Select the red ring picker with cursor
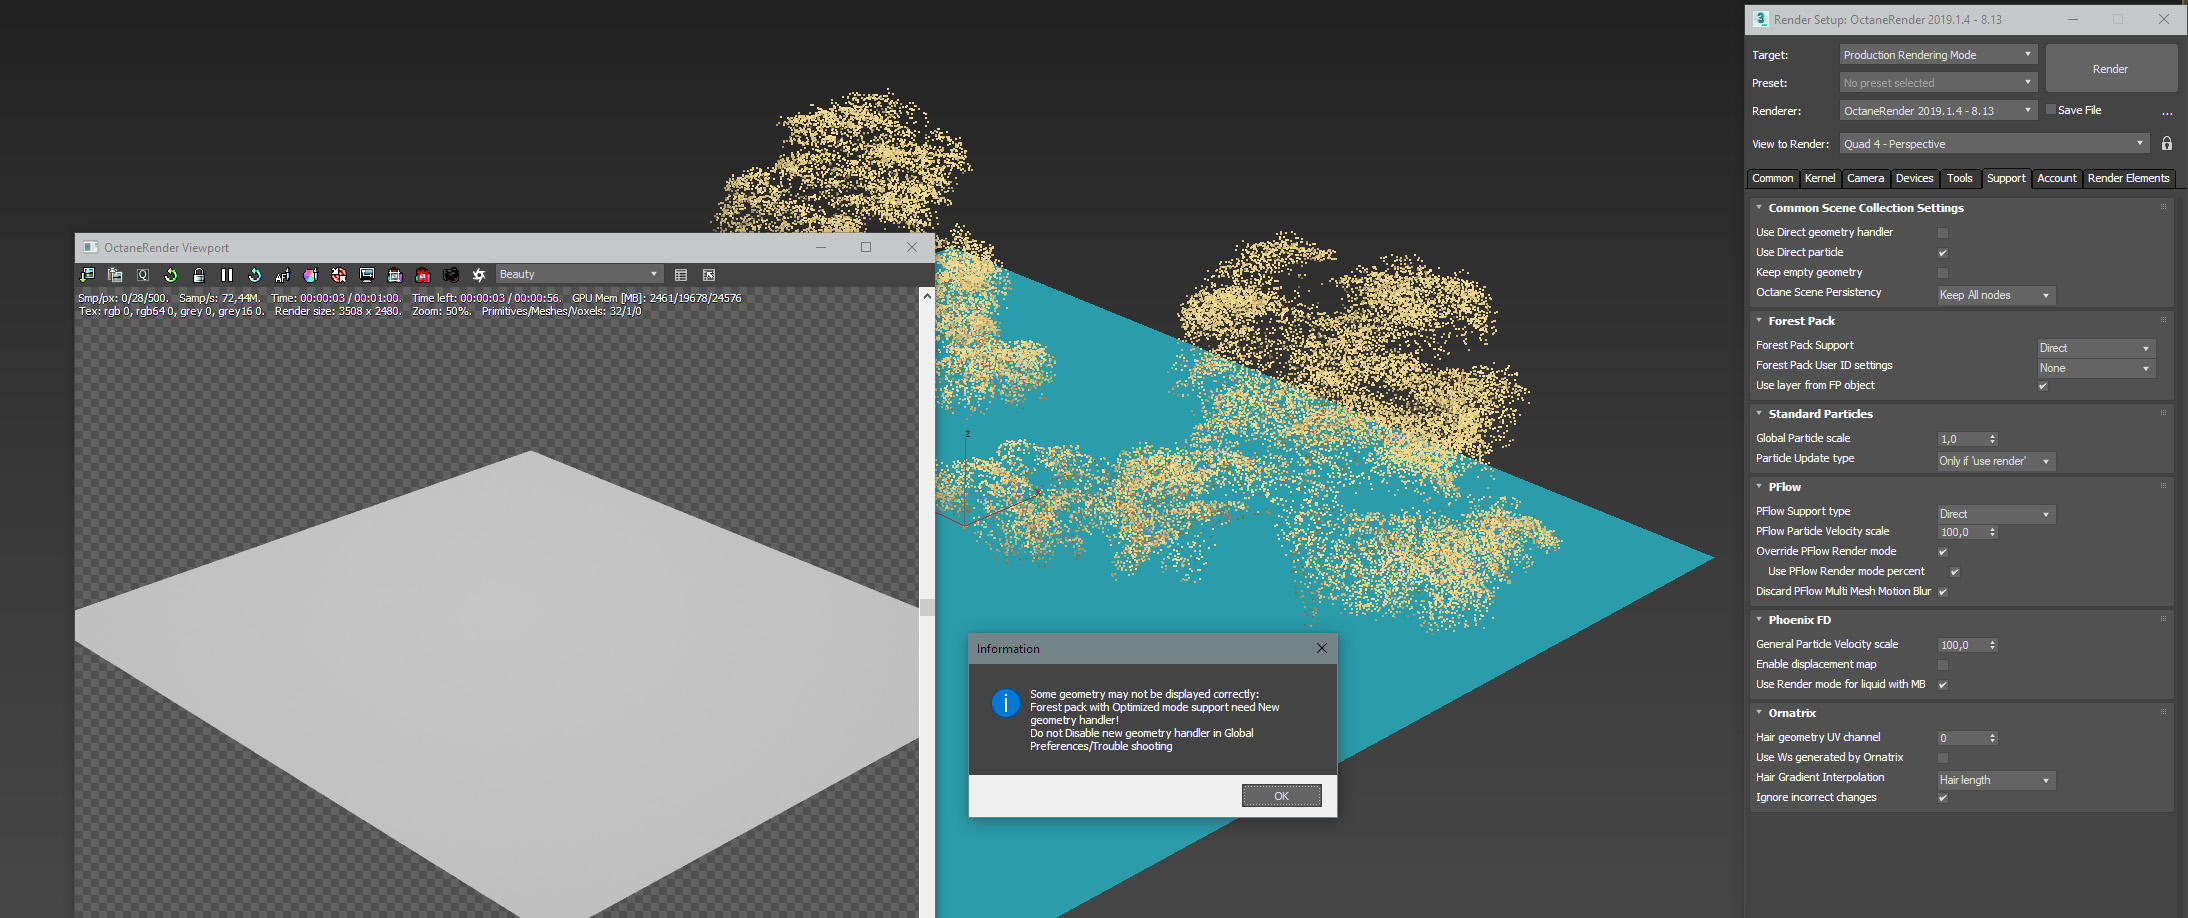Screen dimensions: 2188x918 tap(339, 275)
